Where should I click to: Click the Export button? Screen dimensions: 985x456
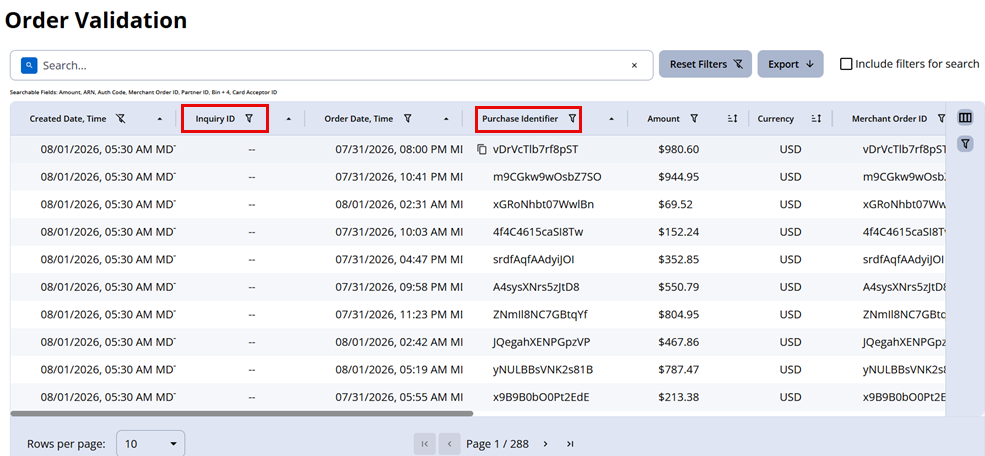790,64
